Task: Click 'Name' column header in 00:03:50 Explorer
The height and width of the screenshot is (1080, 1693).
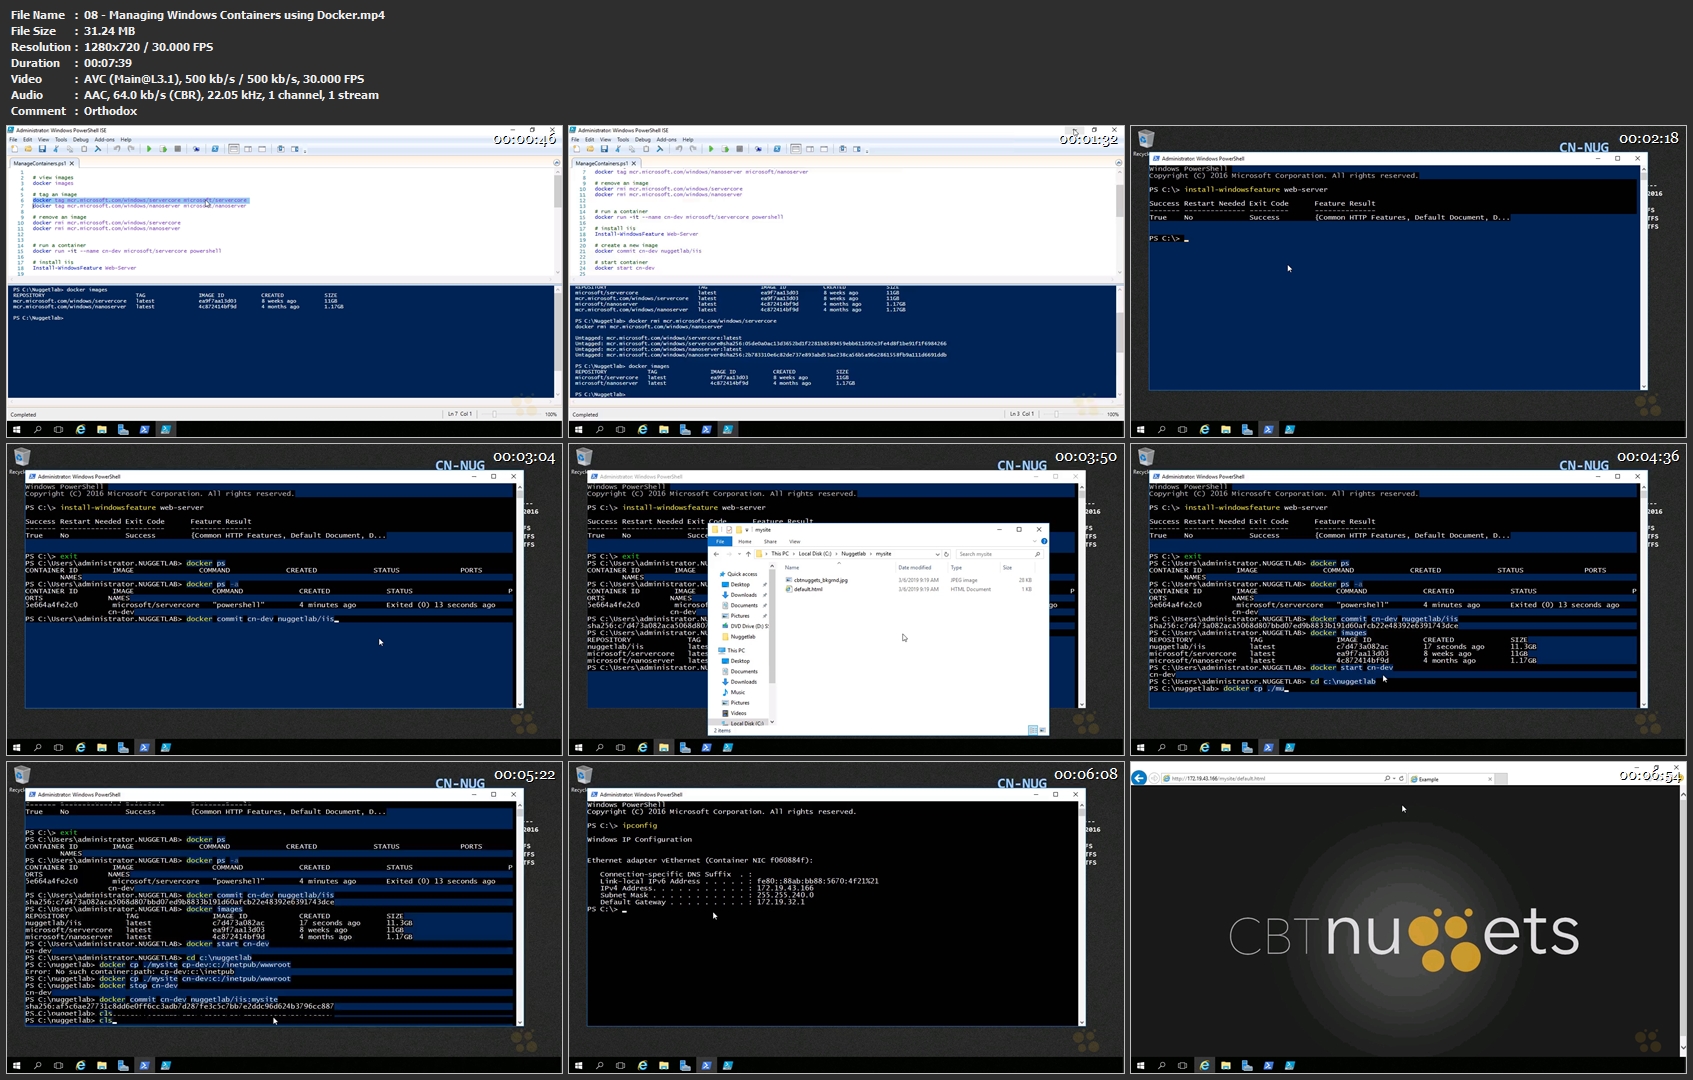Action: (x=793, y=567)
